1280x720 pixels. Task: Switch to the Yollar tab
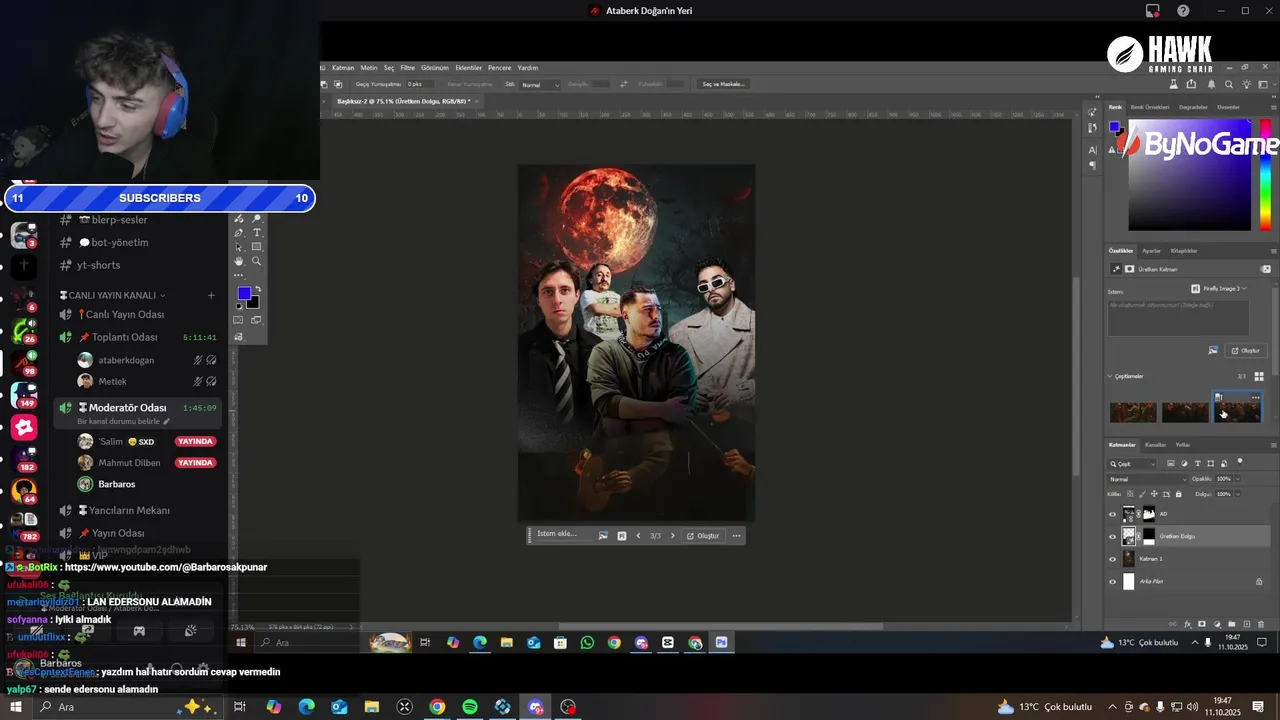pos(1183,445)
